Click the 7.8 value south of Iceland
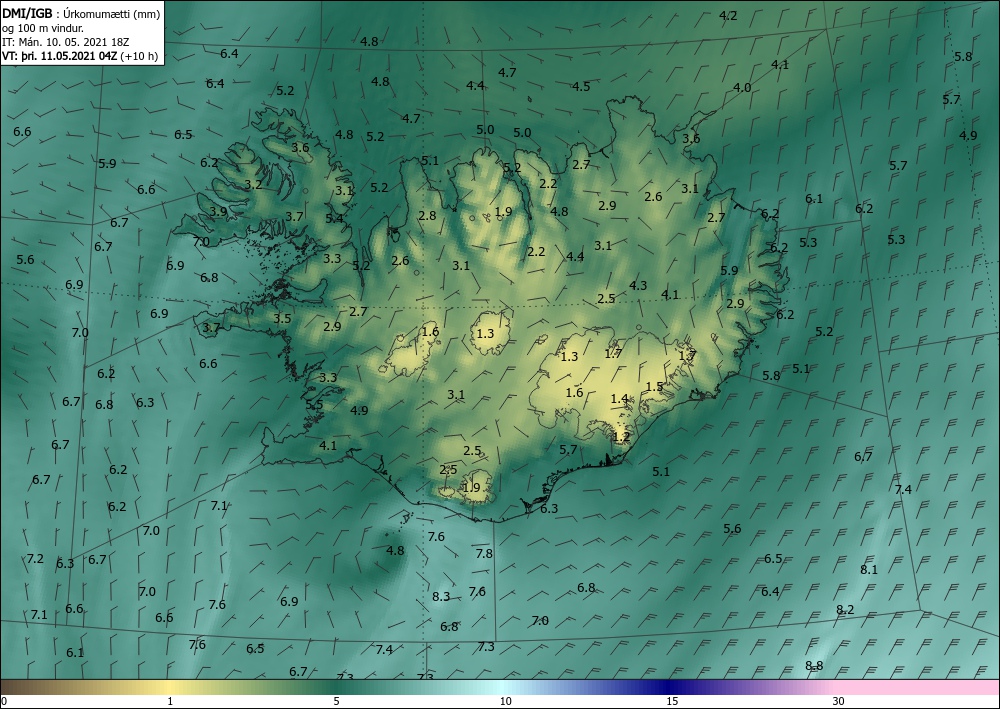Image resolution: width=1000 pixels, height=709 pixels. pos(484,553)
